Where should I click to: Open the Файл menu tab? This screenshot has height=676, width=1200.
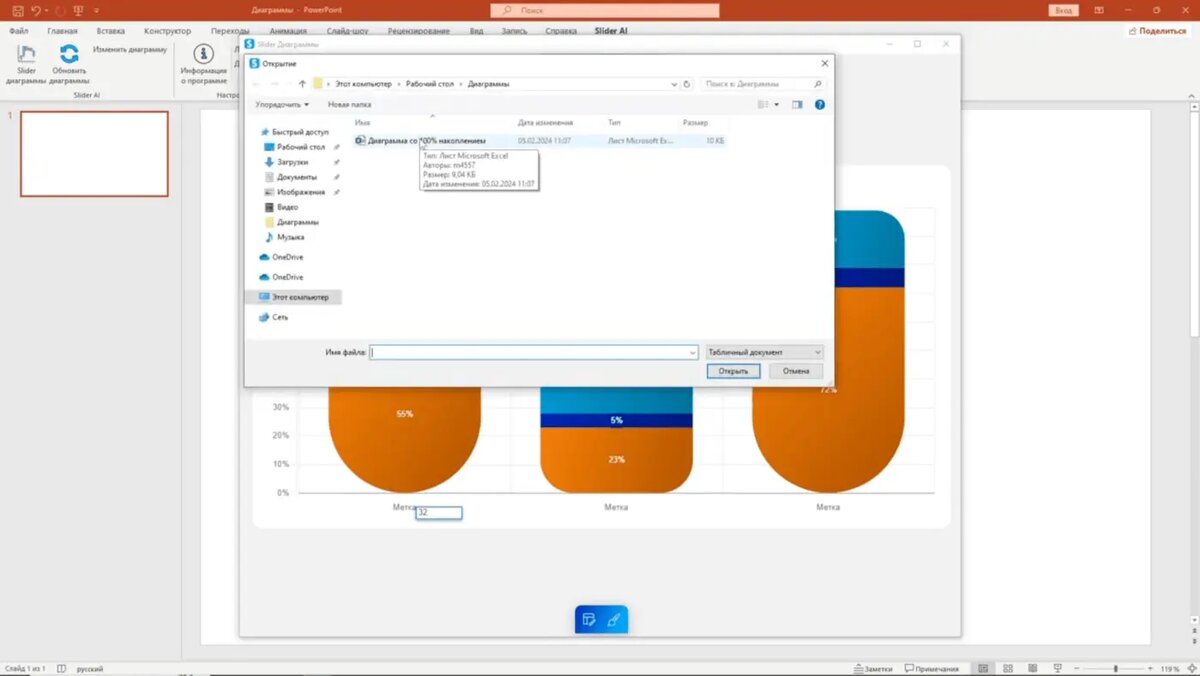click(x=19, y=31)
